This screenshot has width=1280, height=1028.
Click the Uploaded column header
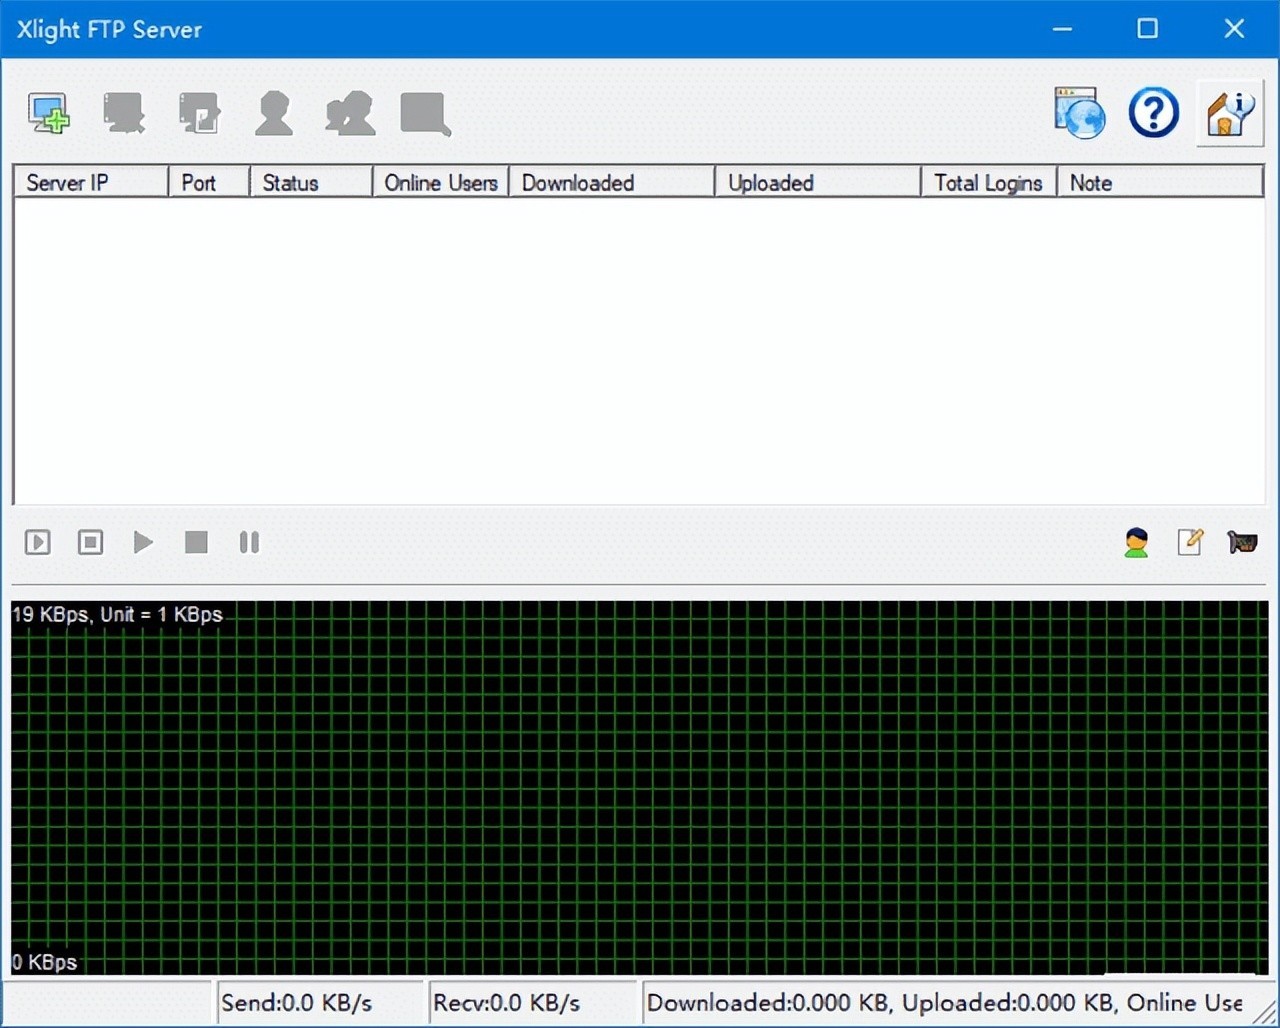816,182
